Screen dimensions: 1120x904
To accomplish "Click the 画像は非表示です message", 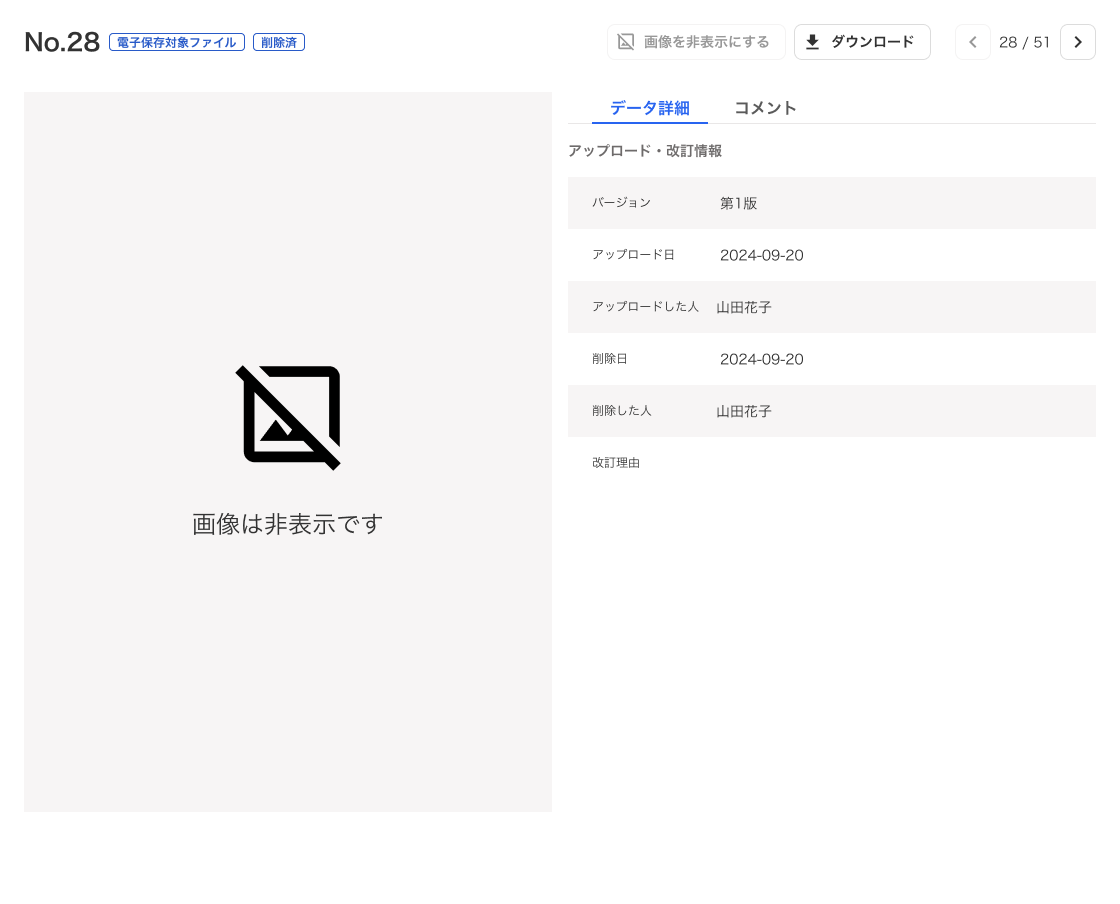I will coord(288,524).
